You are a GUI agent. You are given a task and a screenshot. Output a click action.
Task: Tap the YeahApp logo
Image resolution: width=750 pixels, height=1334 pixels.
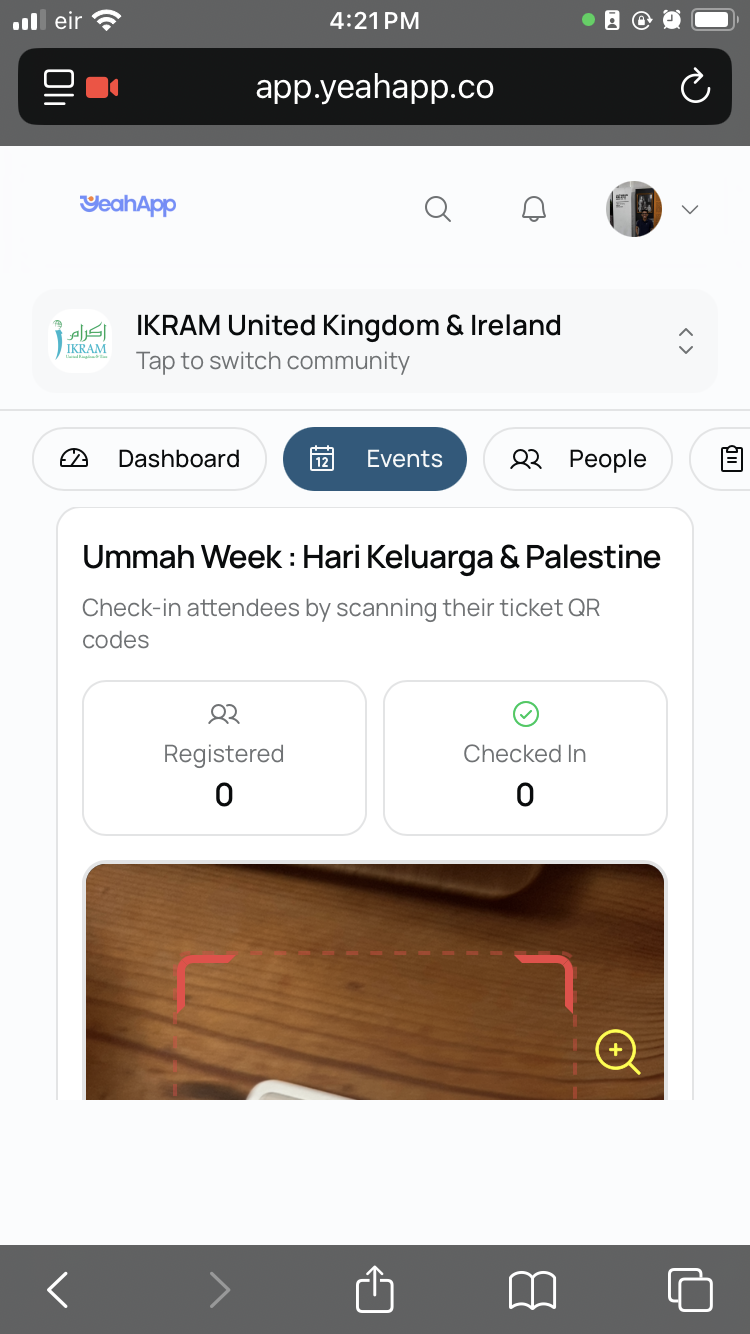click(x=127, y=205)
